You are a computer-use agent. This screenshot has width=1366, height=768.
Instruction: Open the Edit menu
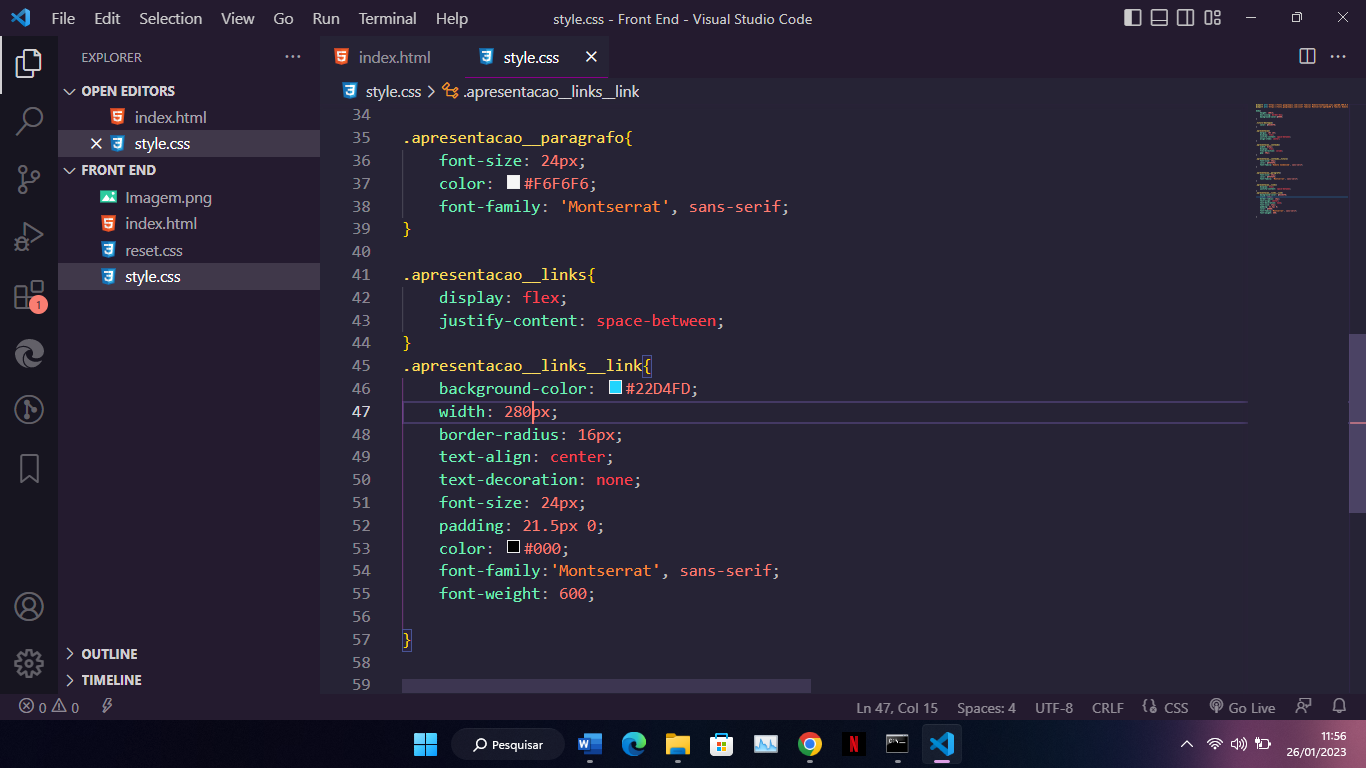tap(107, 18)
